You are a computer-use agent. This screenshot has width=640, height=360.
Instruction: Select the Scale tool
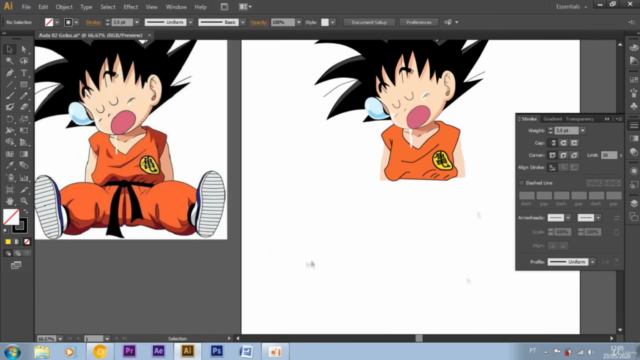pos(24,119)
